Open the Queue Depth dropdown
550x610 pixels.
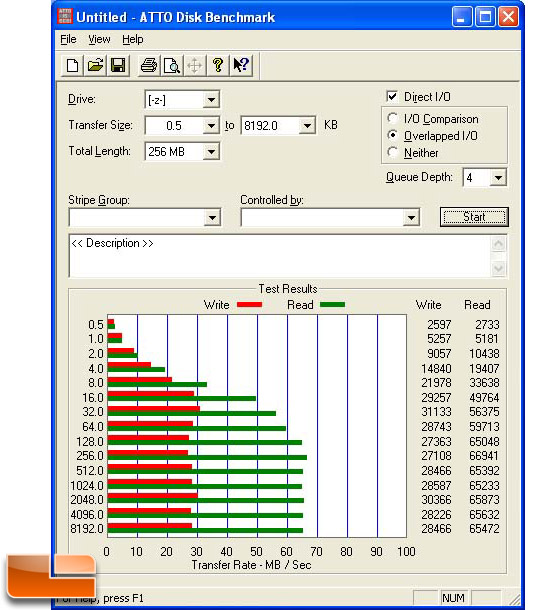point(498,178)
